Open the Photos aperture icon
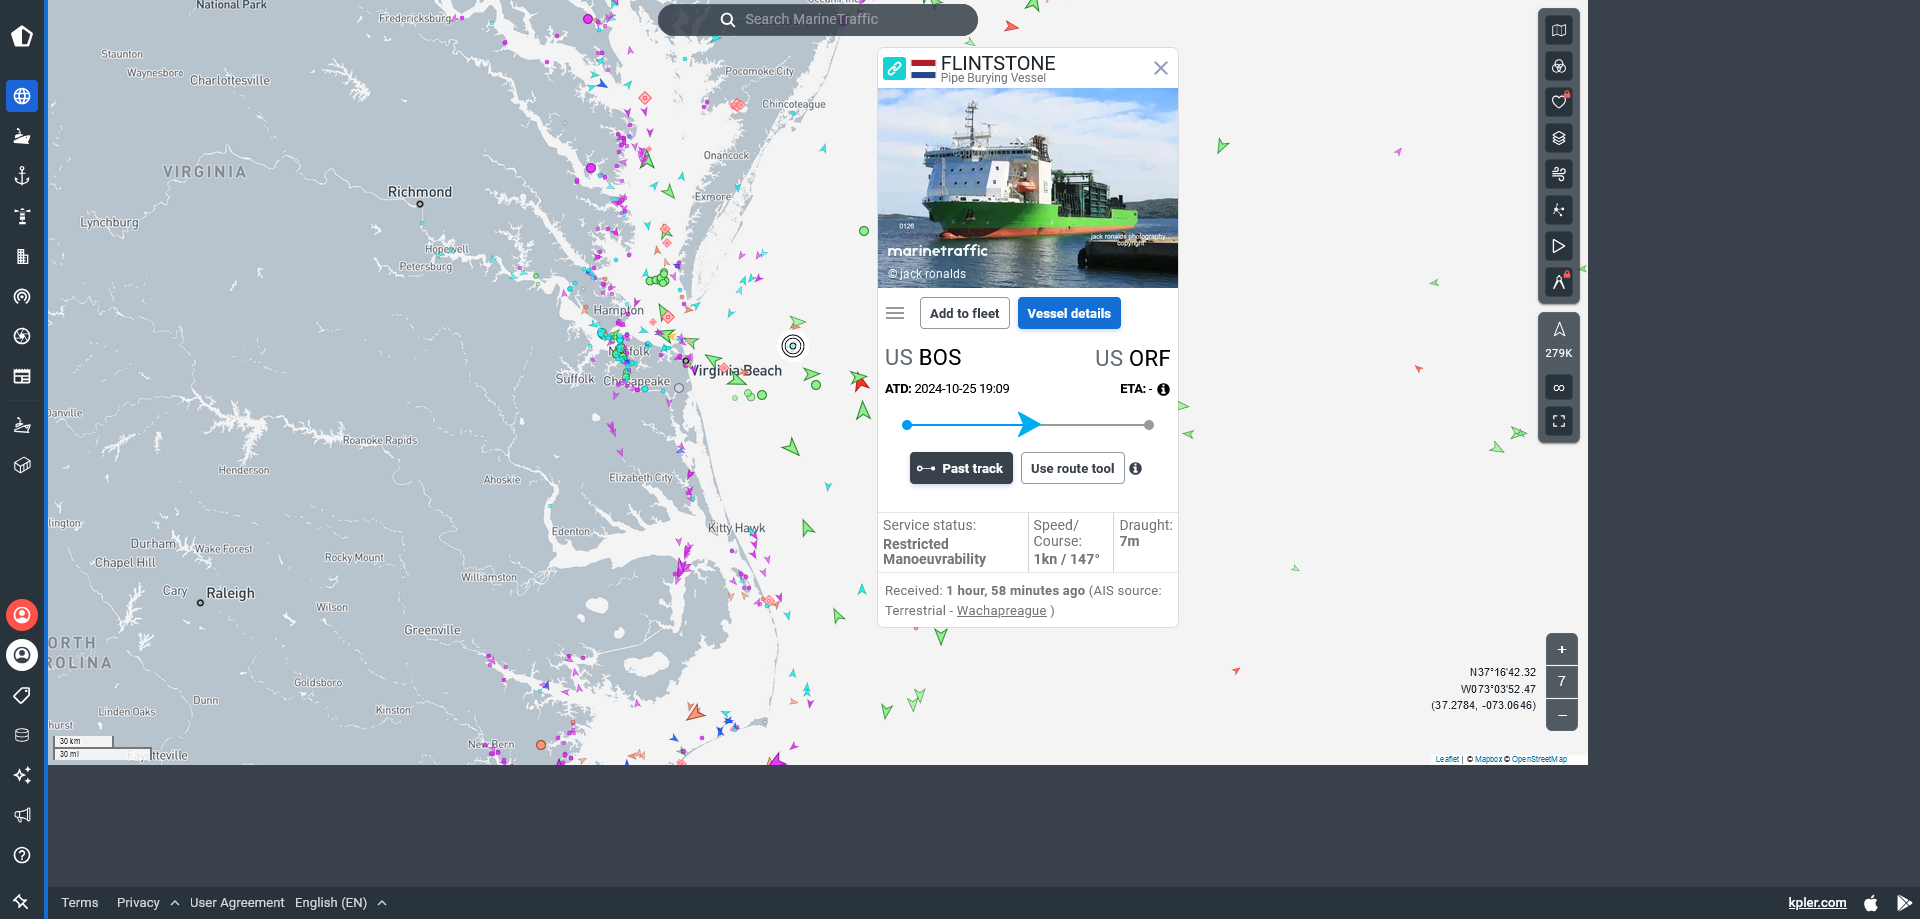 click(22, 336)
